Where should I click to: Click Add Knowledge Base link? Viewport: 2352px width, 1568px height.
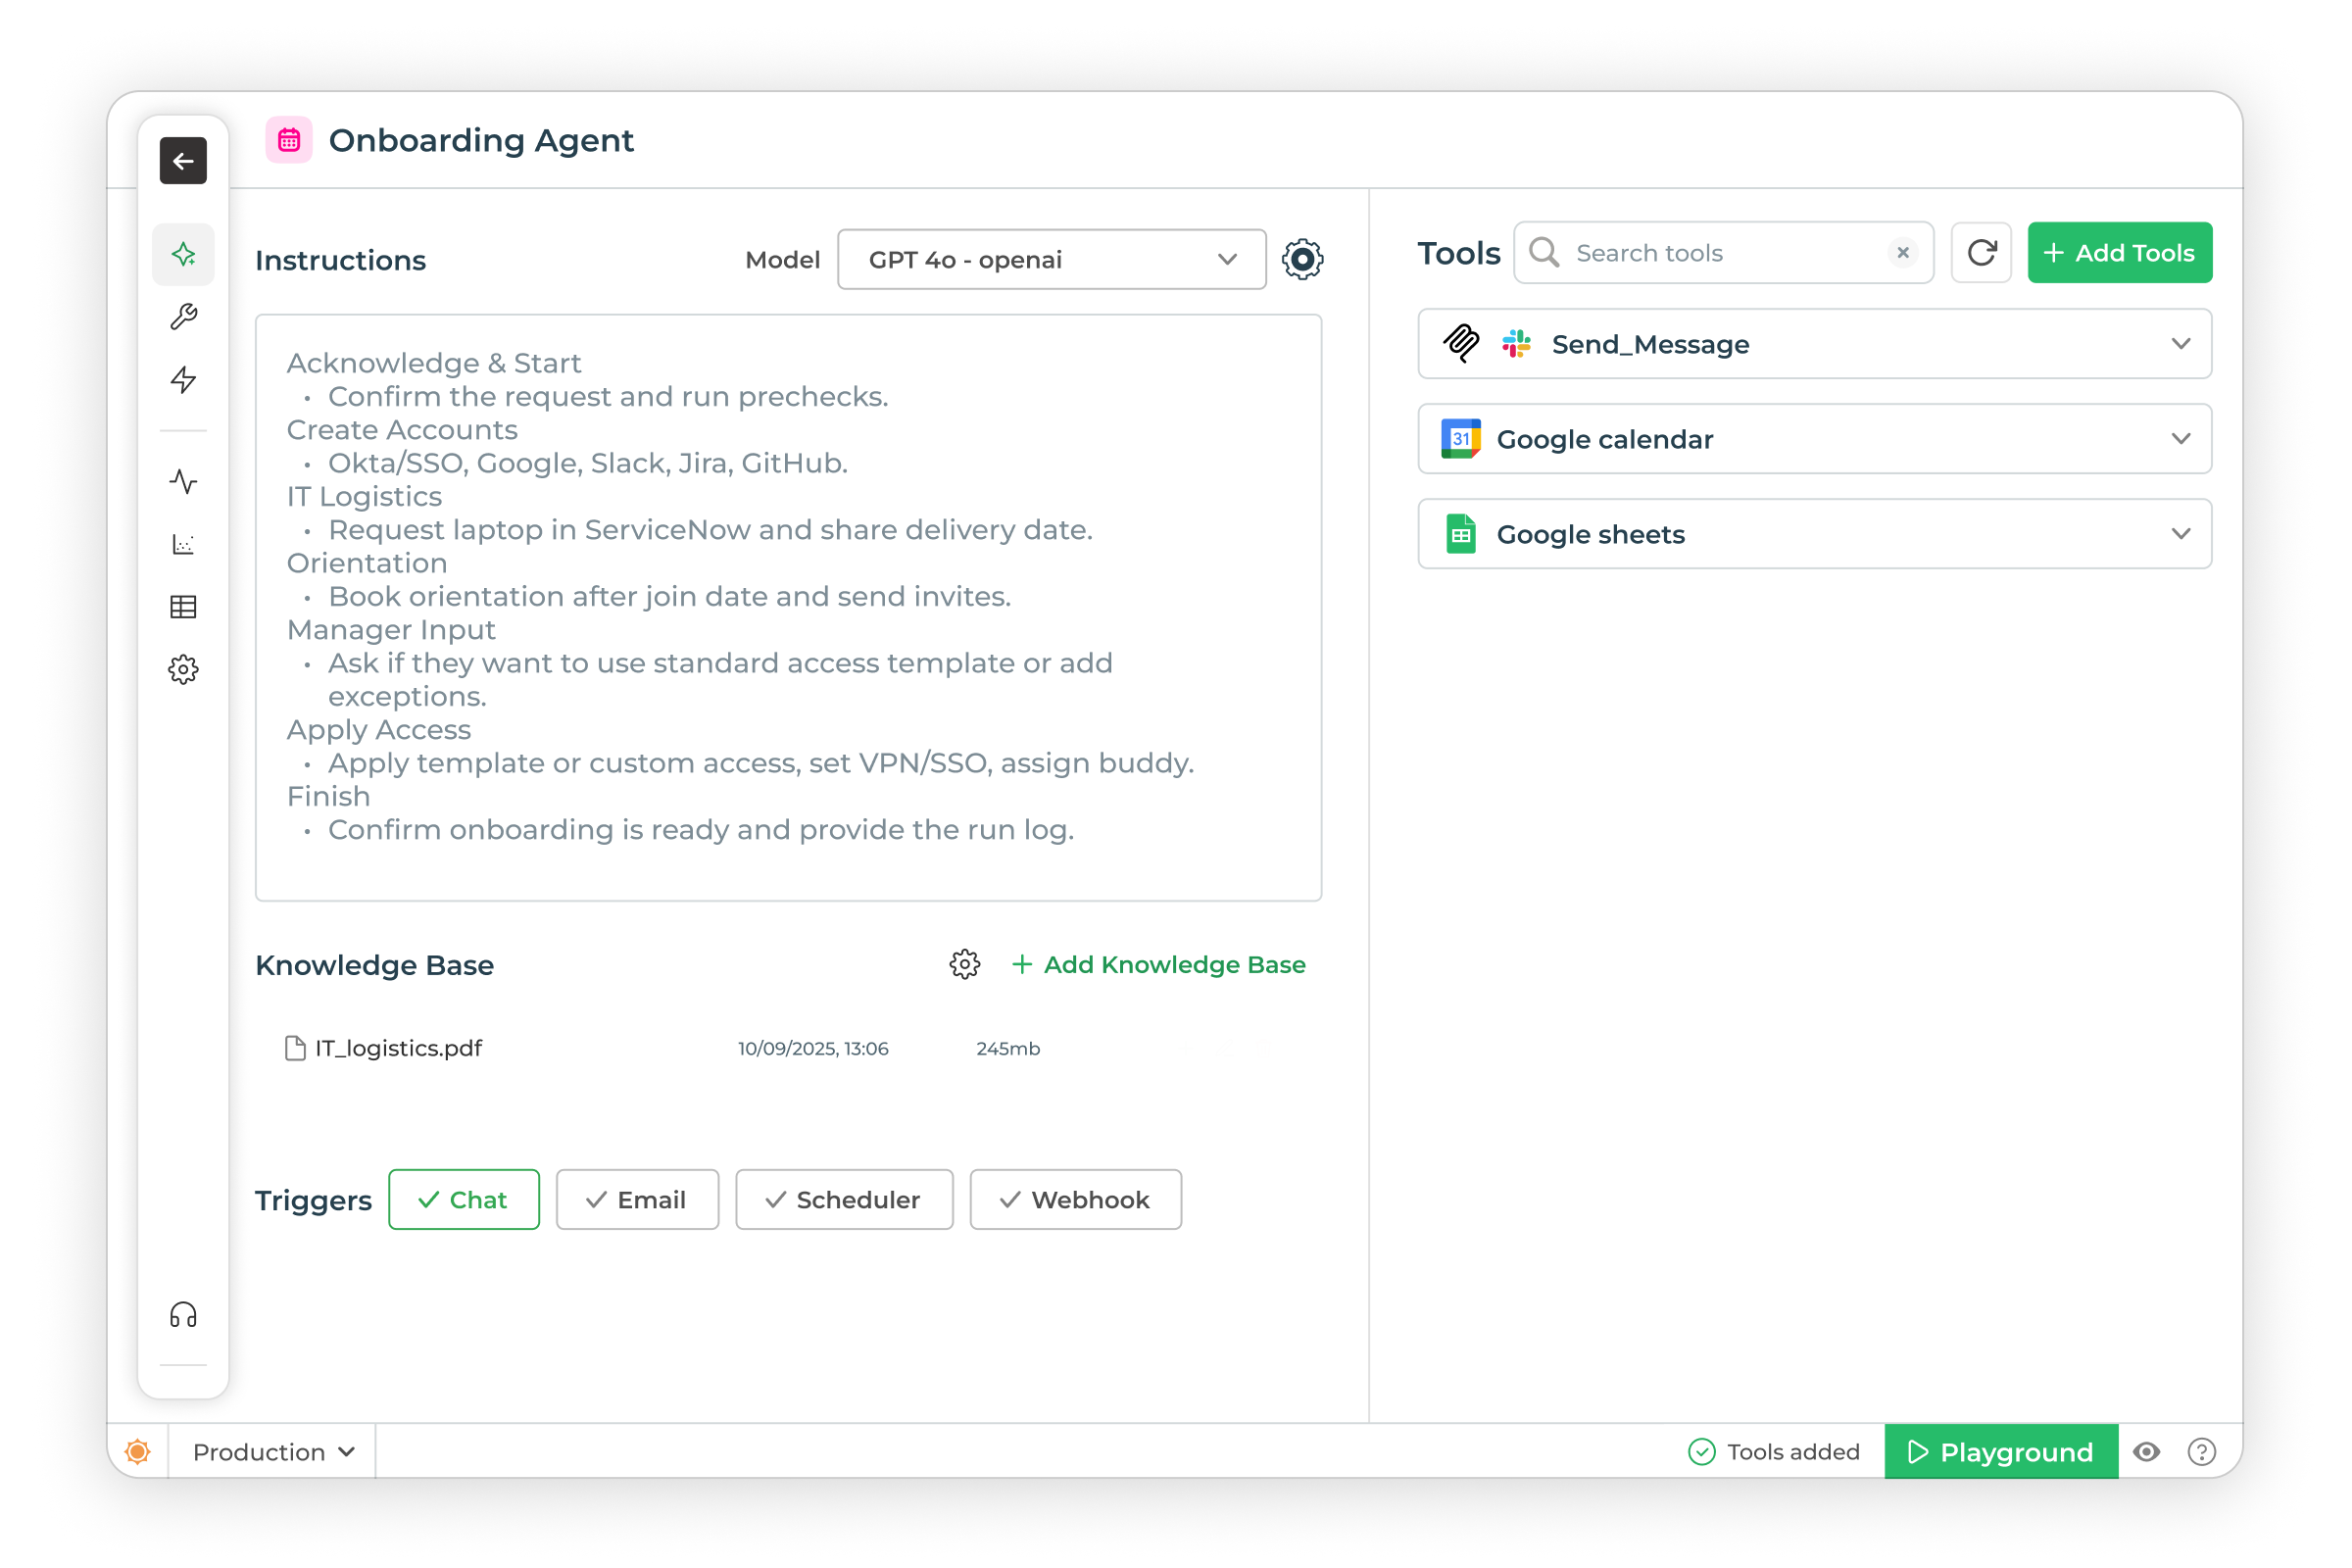[x=1158, y=965]
